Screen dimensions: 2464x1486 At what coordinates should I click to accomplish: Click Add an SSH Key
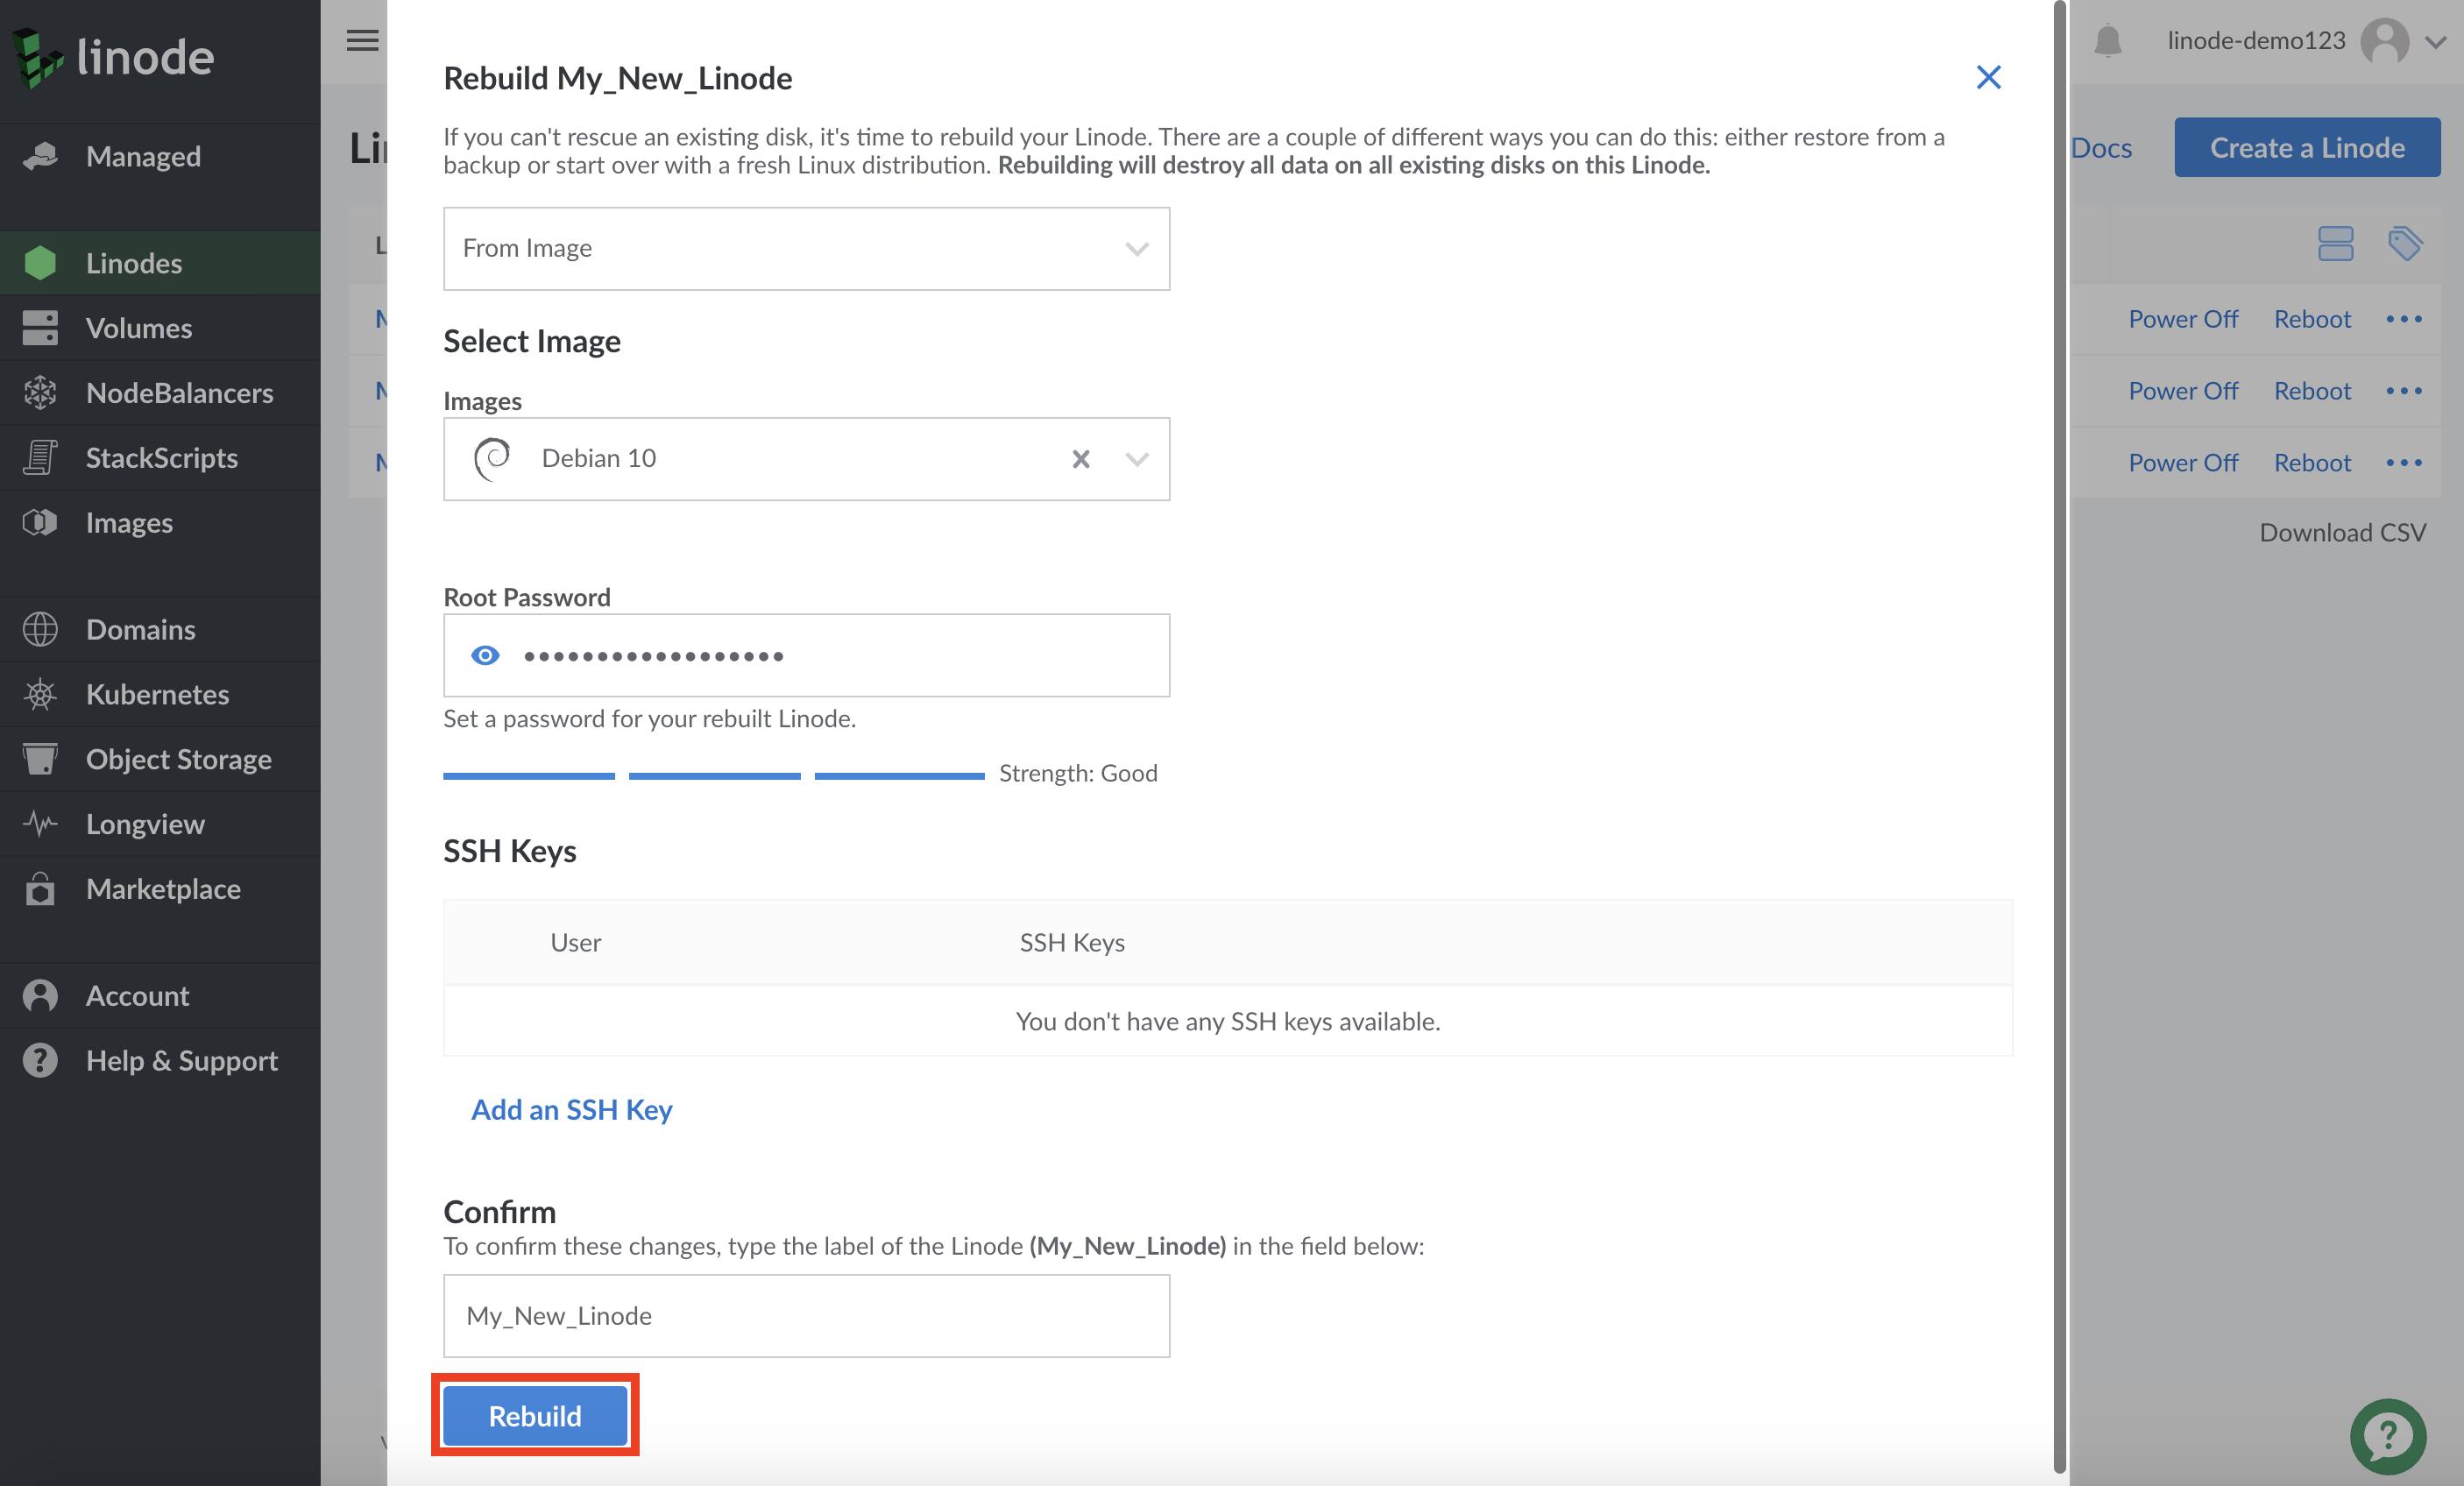click(x=571, y=1110)
